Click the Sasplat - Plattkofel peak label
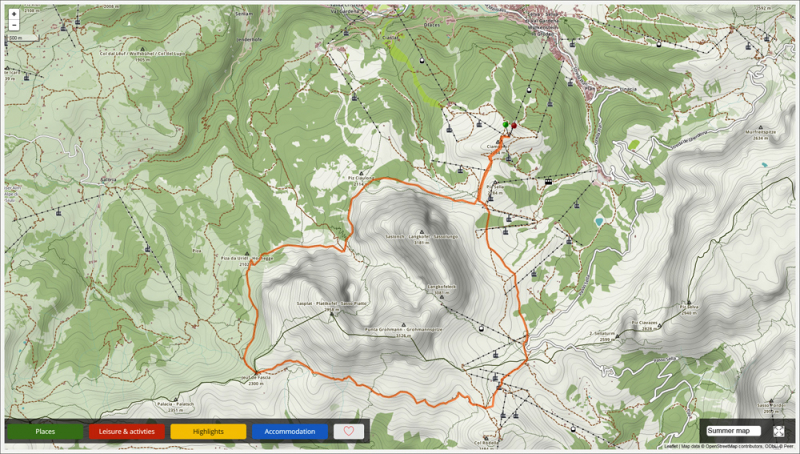The height and width of the screenshot is (454, 800). point(332,304)
